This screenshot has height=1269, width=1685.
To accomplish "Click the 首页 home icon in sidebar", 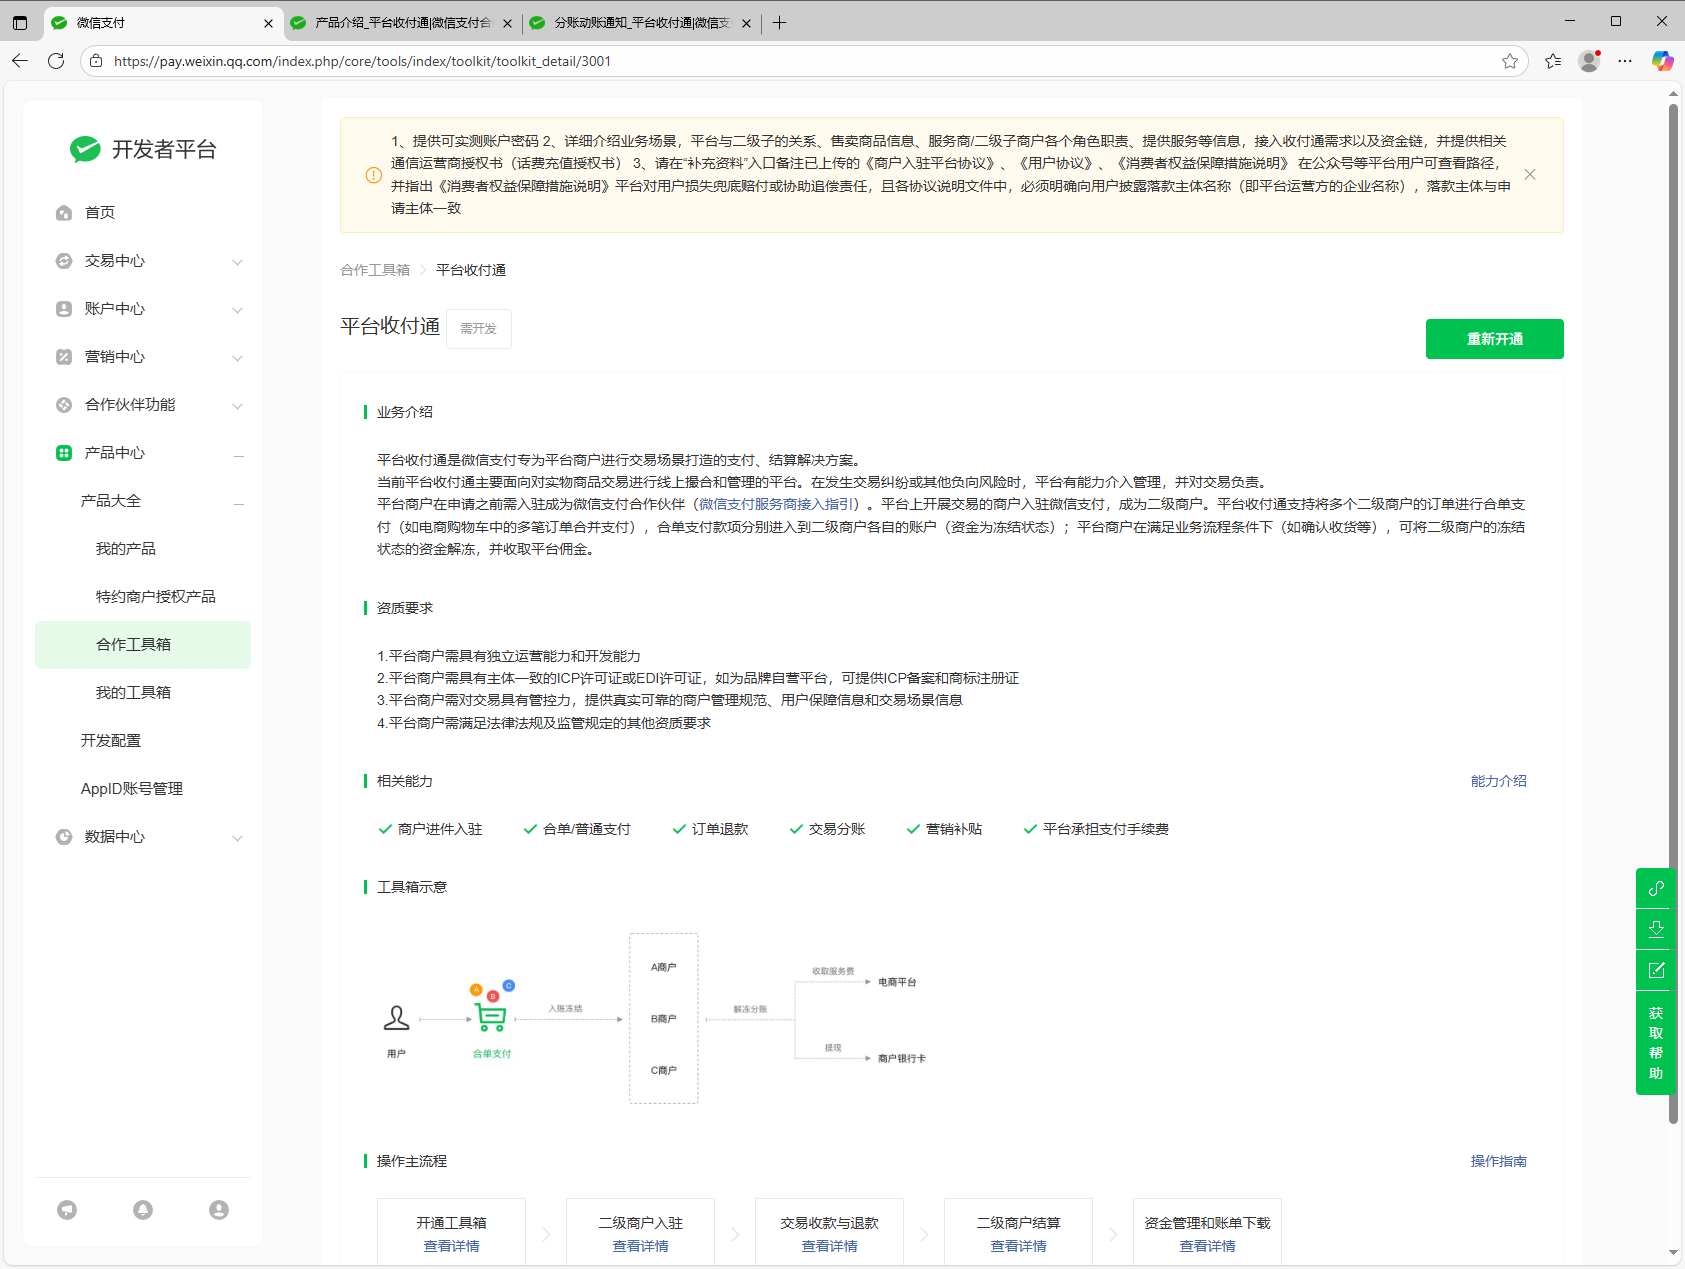I will 64,213.
